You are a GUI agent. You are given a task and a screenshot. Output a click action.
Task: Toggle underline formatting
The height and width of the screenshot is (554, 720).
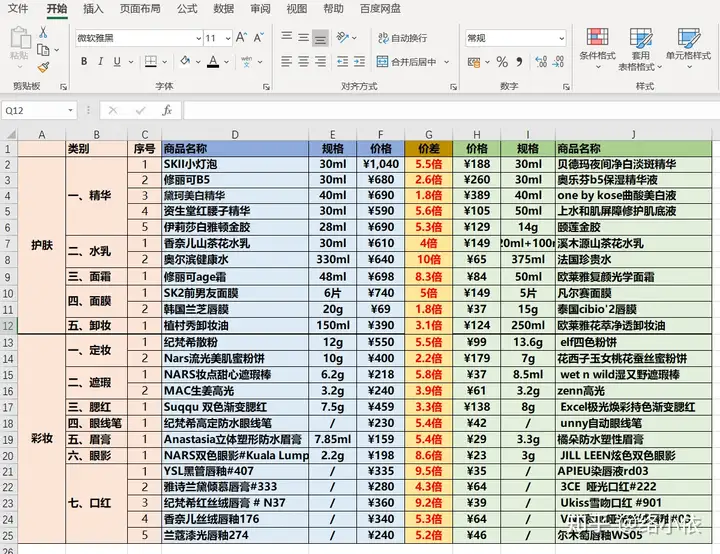(117, 61)
